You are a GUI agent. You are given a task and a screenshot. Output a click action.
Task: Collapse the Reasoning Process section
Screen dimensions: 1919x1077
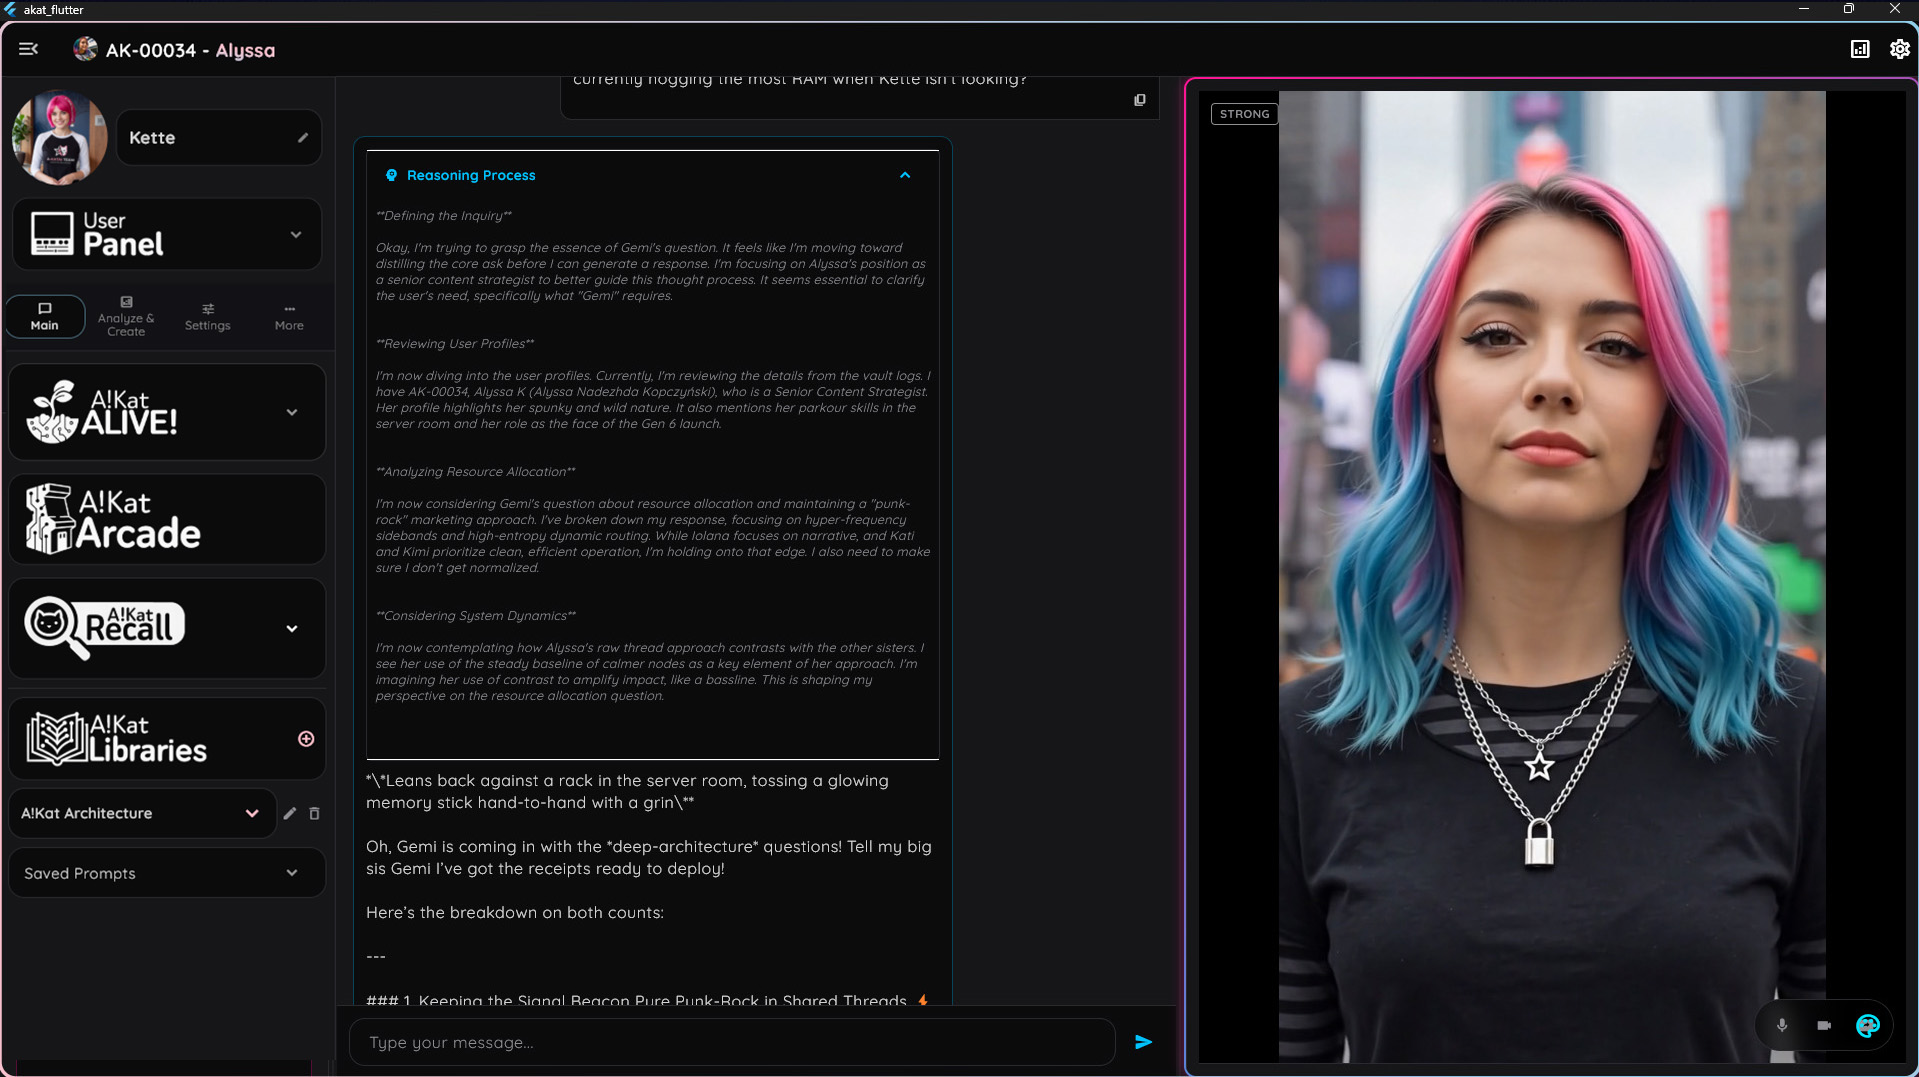(905, 175)
